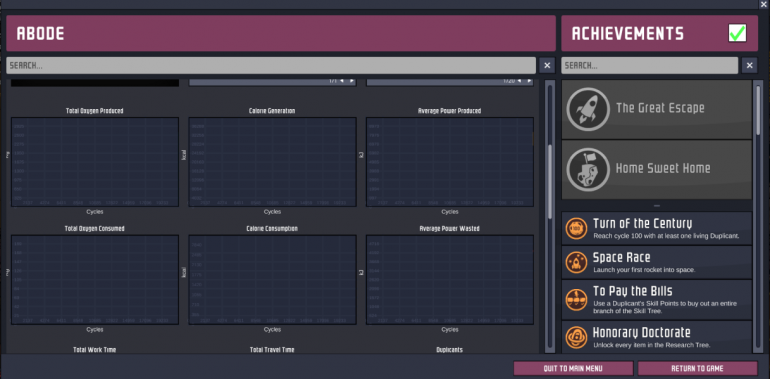Go to next page of 1/20 pager
This screenshot has width=770, height=379.
(x=529, y=81)
